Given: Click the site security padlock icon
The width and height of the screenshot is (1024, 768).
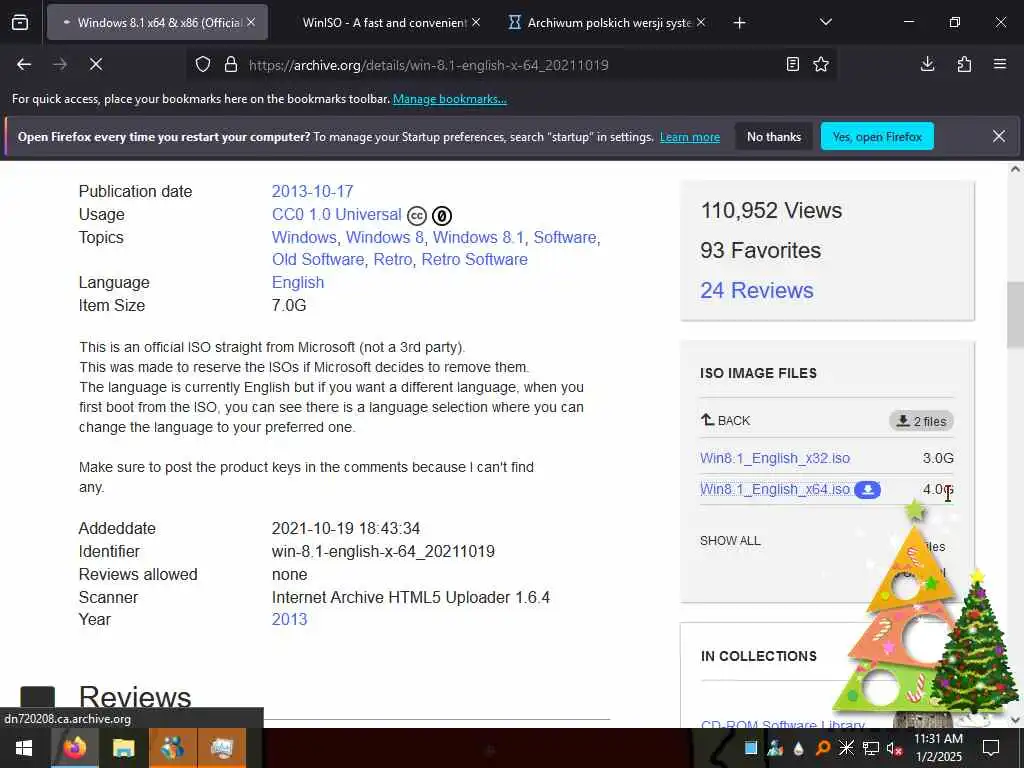Looking at the screenshot, I should 231,65.
